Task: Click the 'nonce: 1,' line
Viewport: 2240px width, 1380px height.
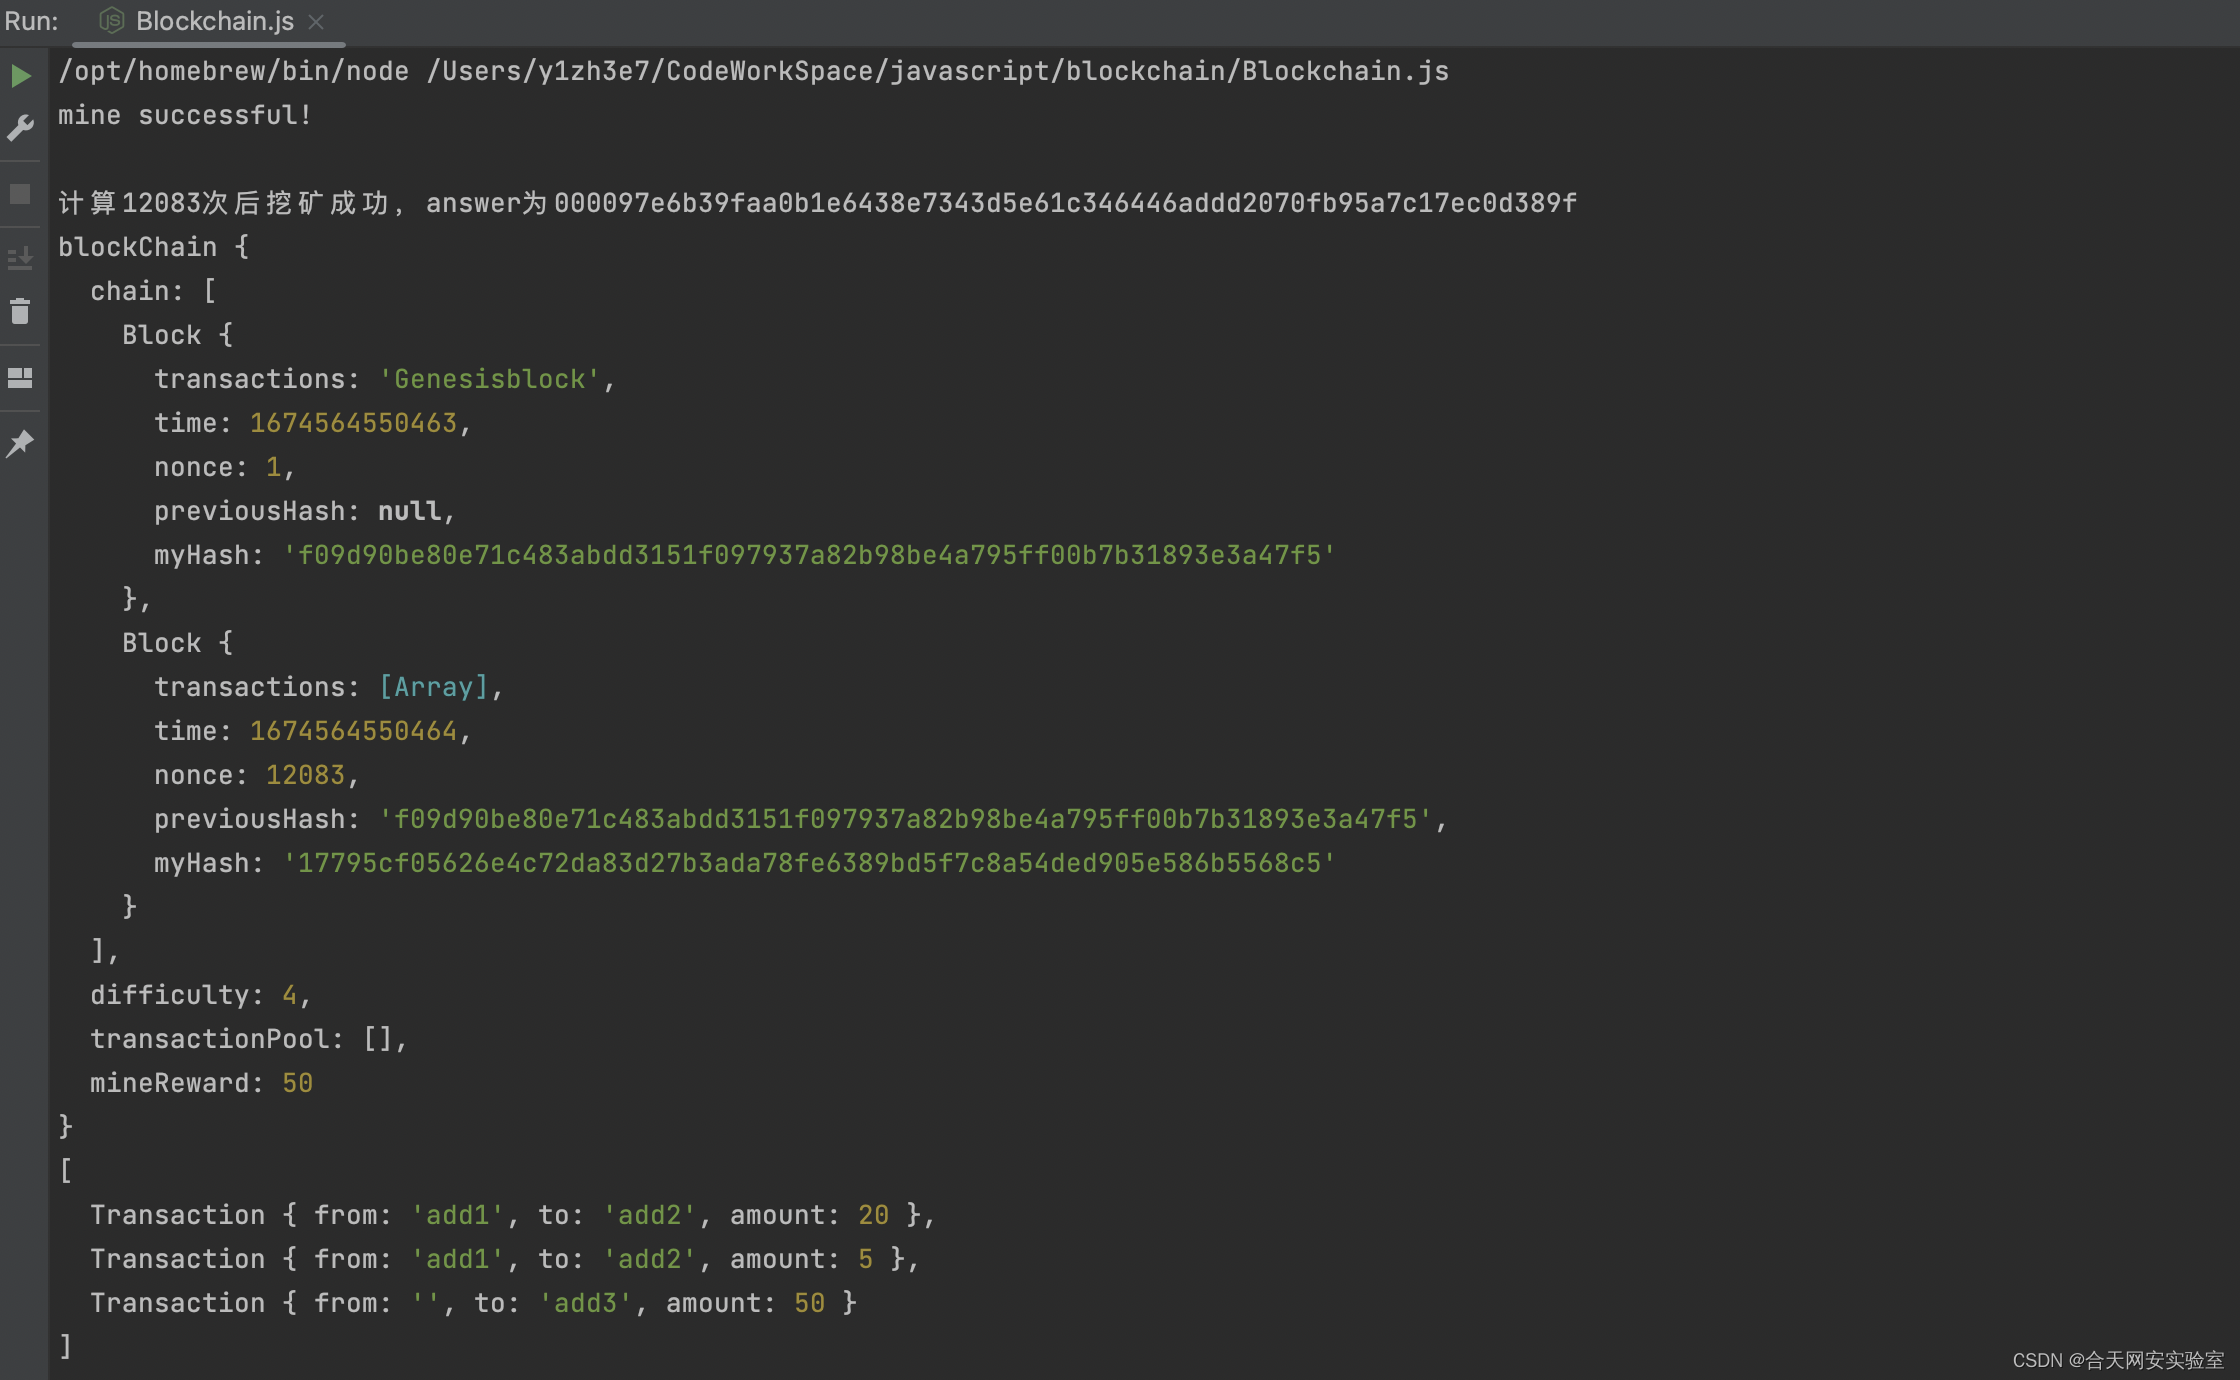Action: point(225,467)
